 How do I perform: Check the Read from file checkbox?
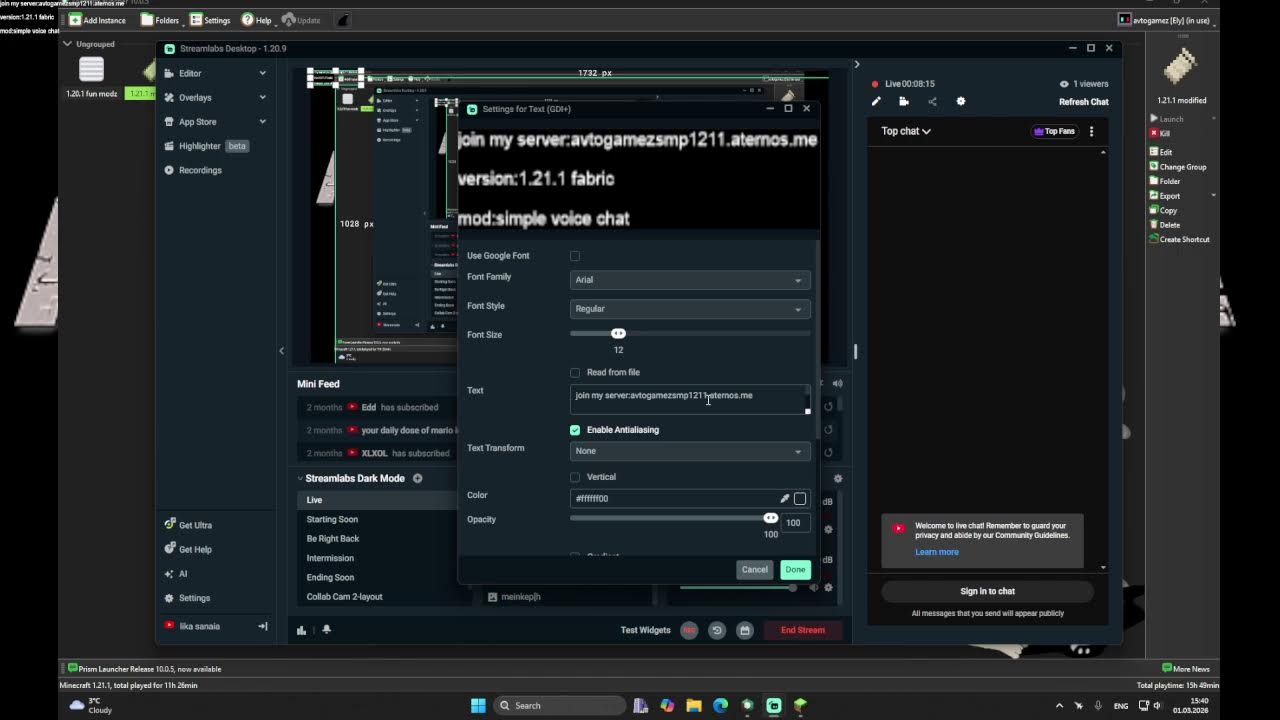tap(575, 373)
